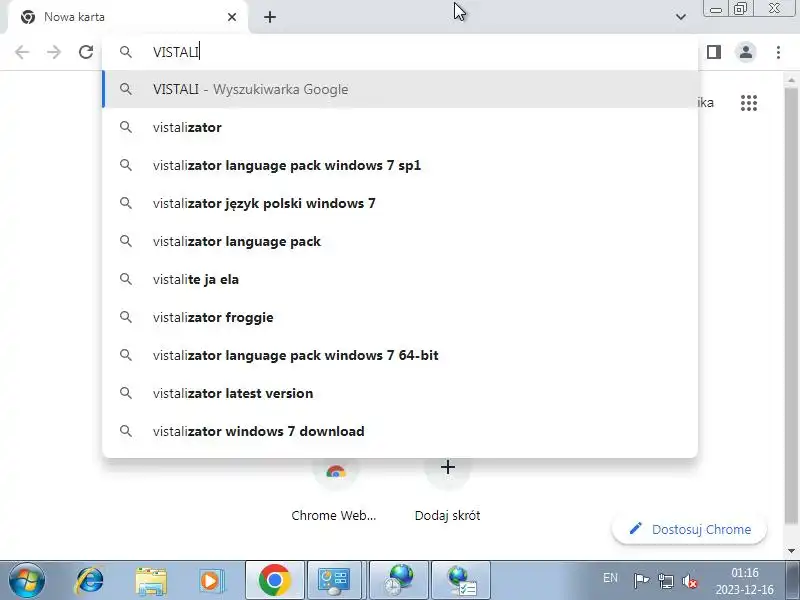Screen dimensions: 800x600
Task: Select 'vistalizator language pack windows 7 64-bit'
Action: 400,355
